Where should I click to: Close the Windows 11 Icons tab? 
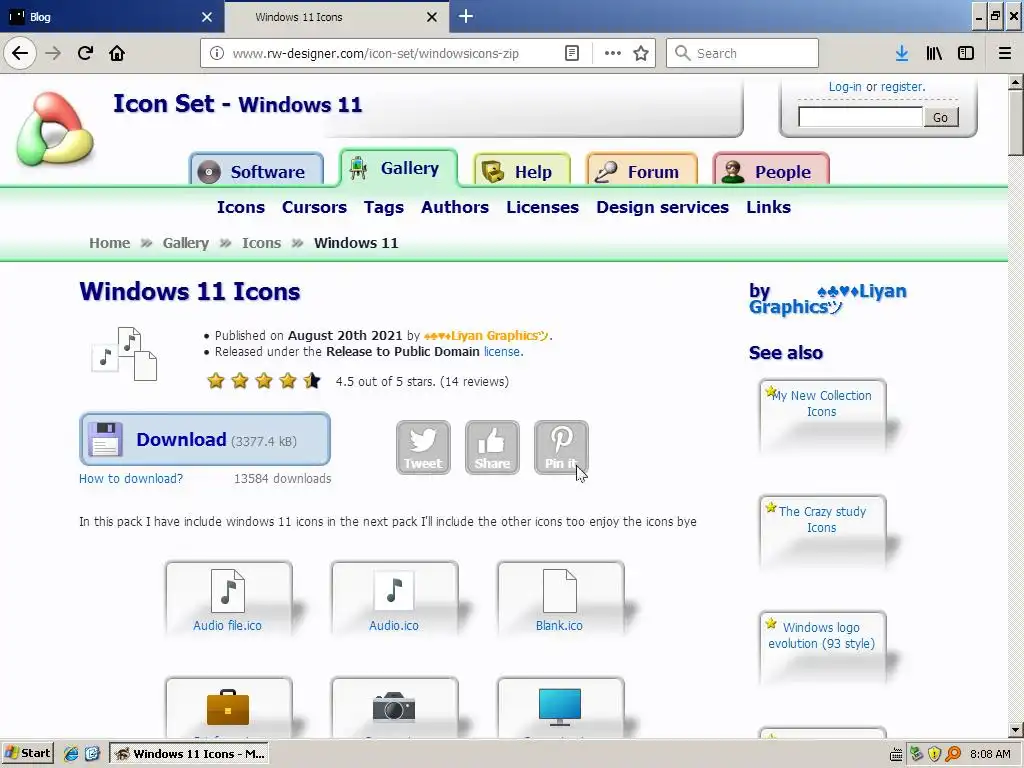(432, 17)
